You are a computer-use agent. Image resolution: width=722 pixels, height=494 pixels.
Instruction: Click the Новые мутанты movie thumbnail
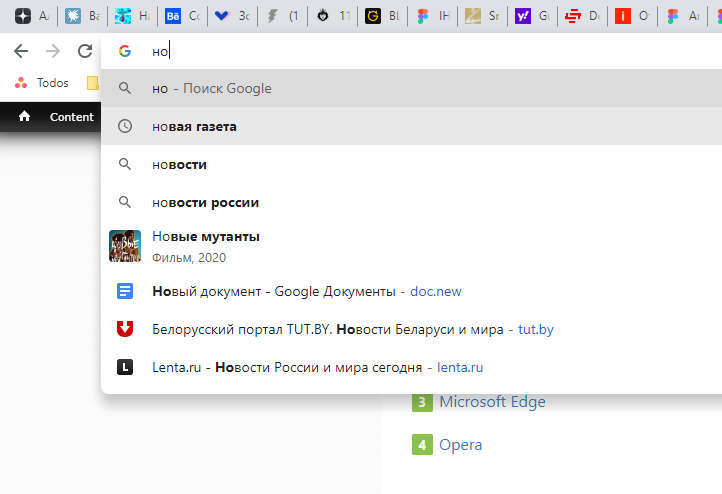125,246
